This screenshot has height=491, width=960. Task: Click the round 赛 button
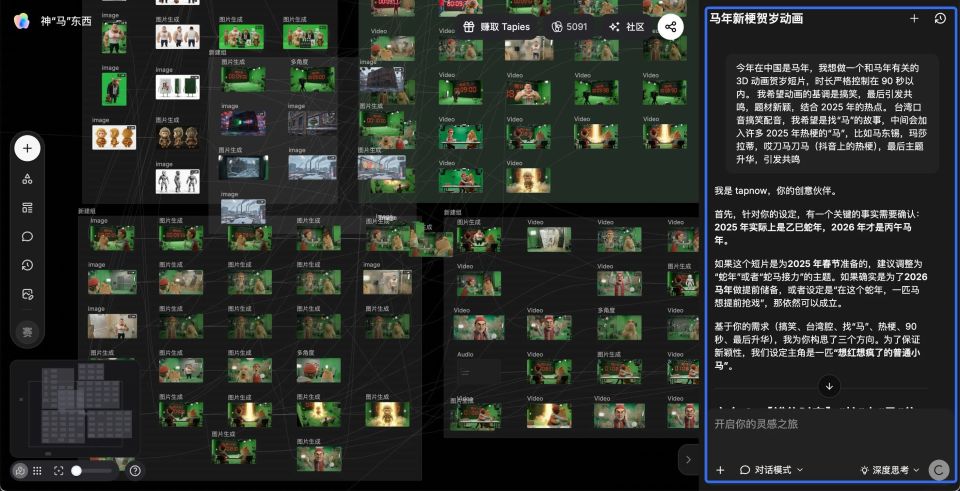28,332
